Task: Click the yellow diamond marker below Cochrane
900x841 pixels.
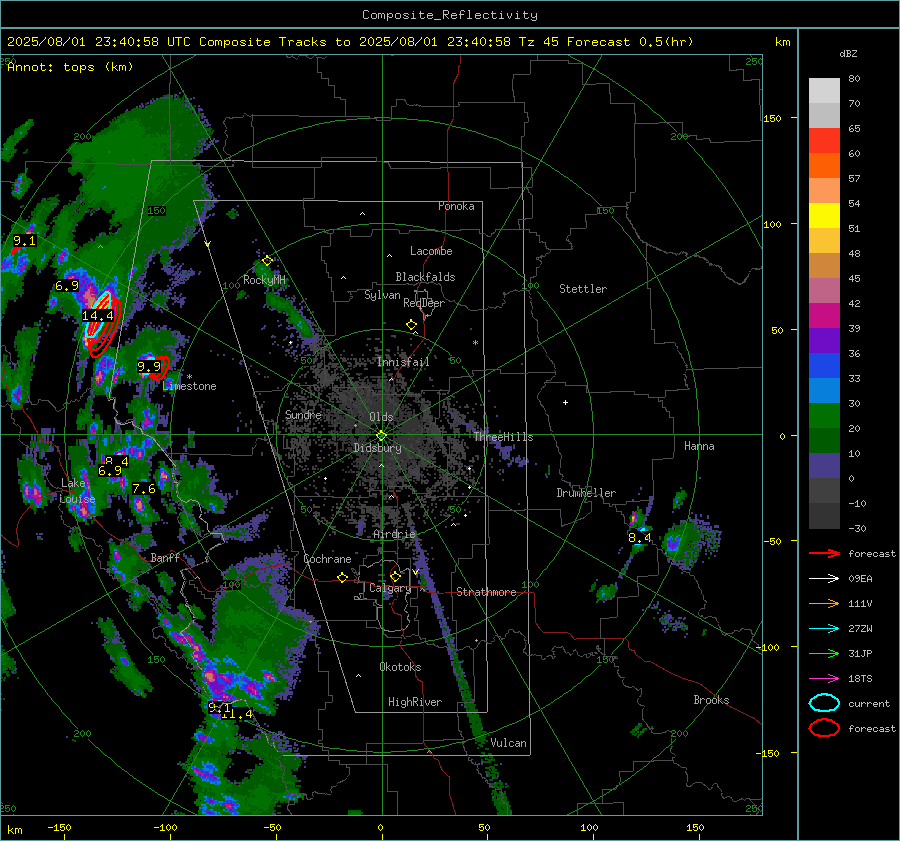Action: (343, 578)
